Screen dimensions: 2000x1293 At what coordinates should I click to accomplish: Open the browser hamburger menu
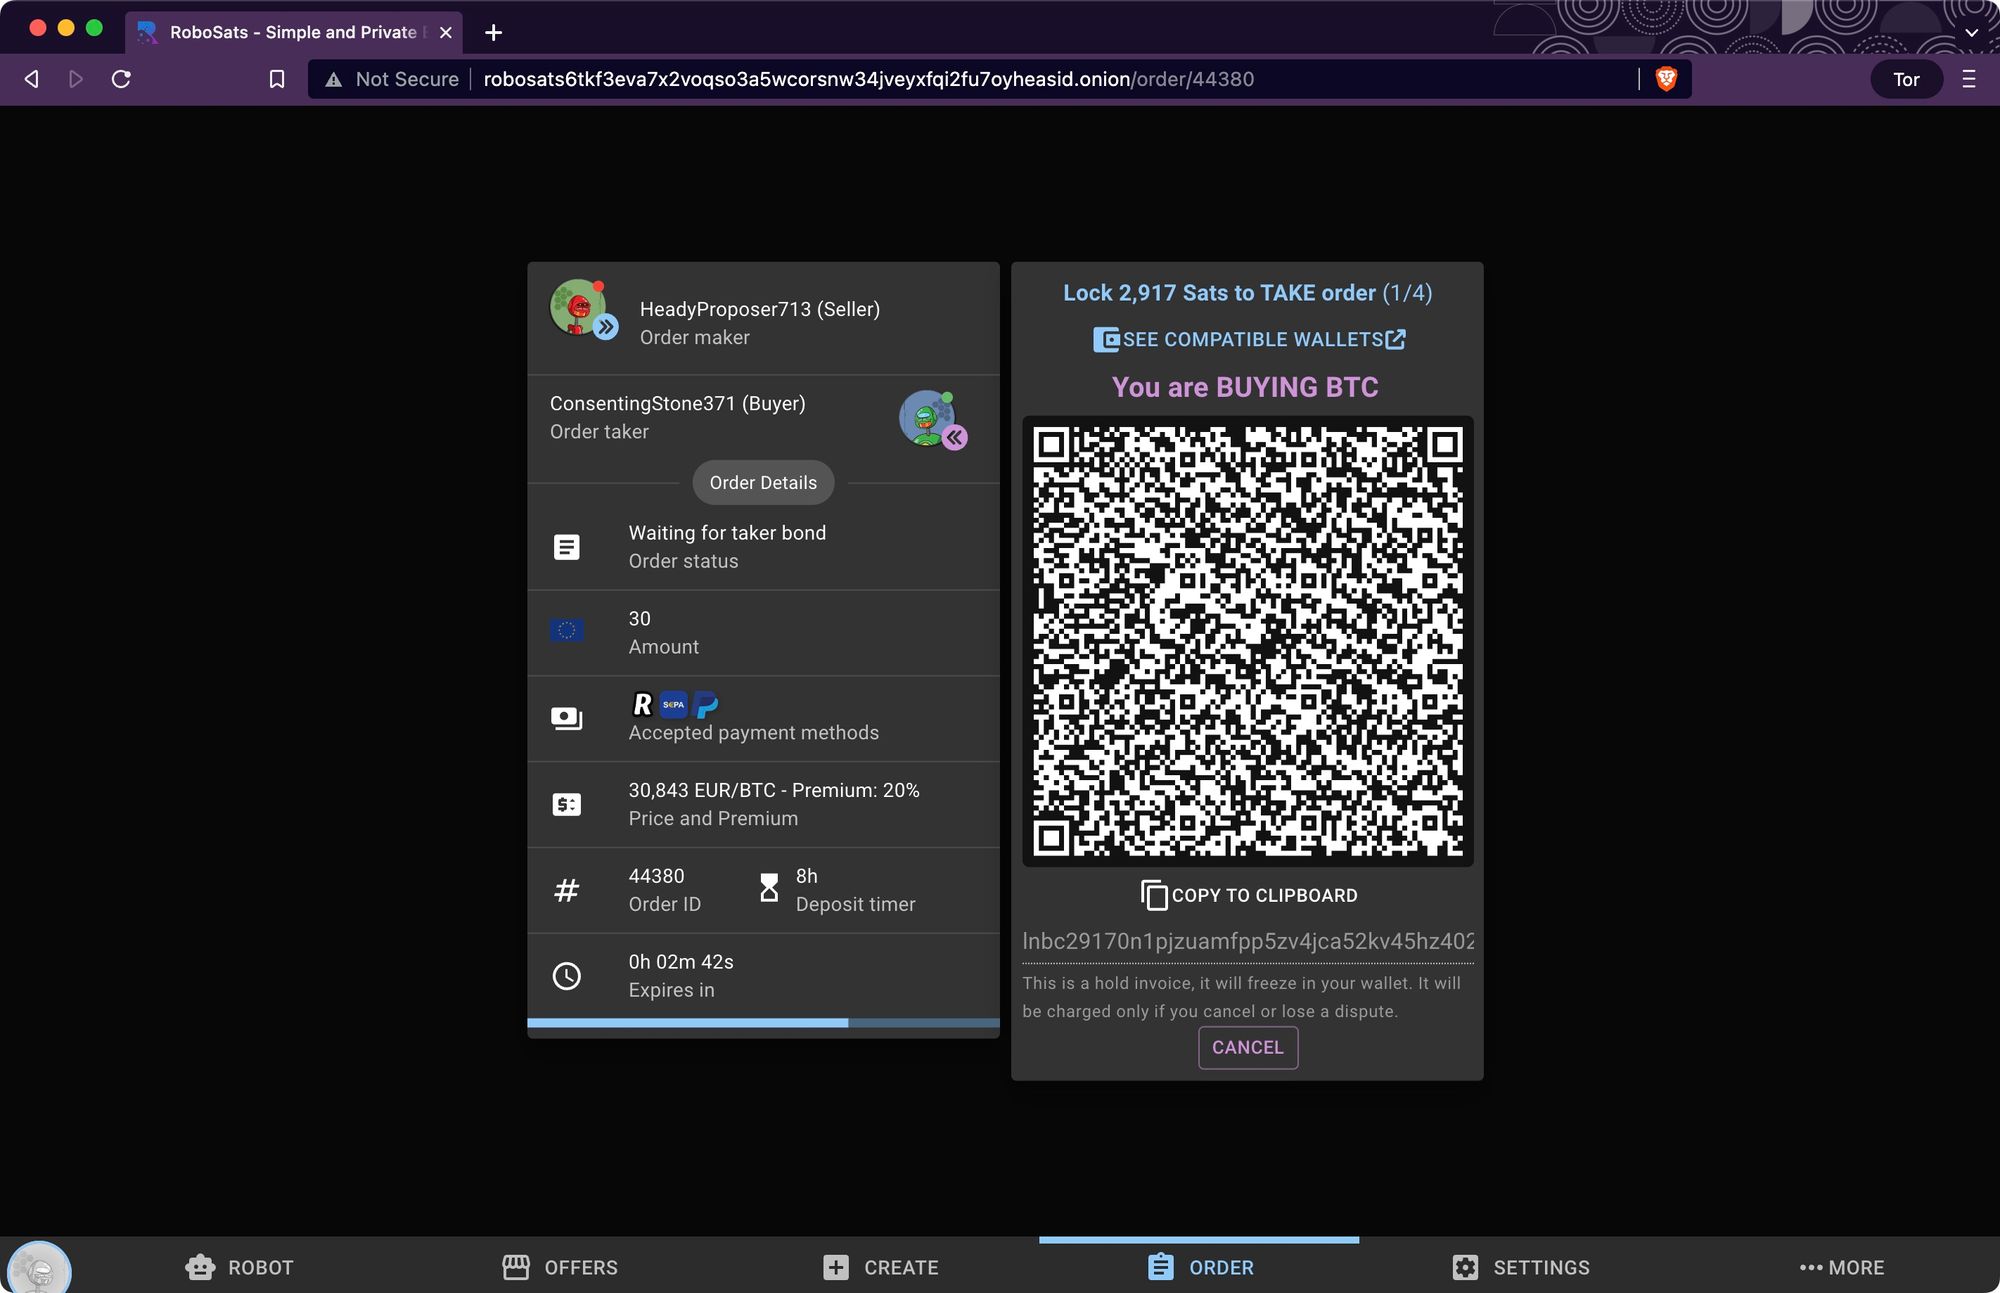tap(1969, 79)
